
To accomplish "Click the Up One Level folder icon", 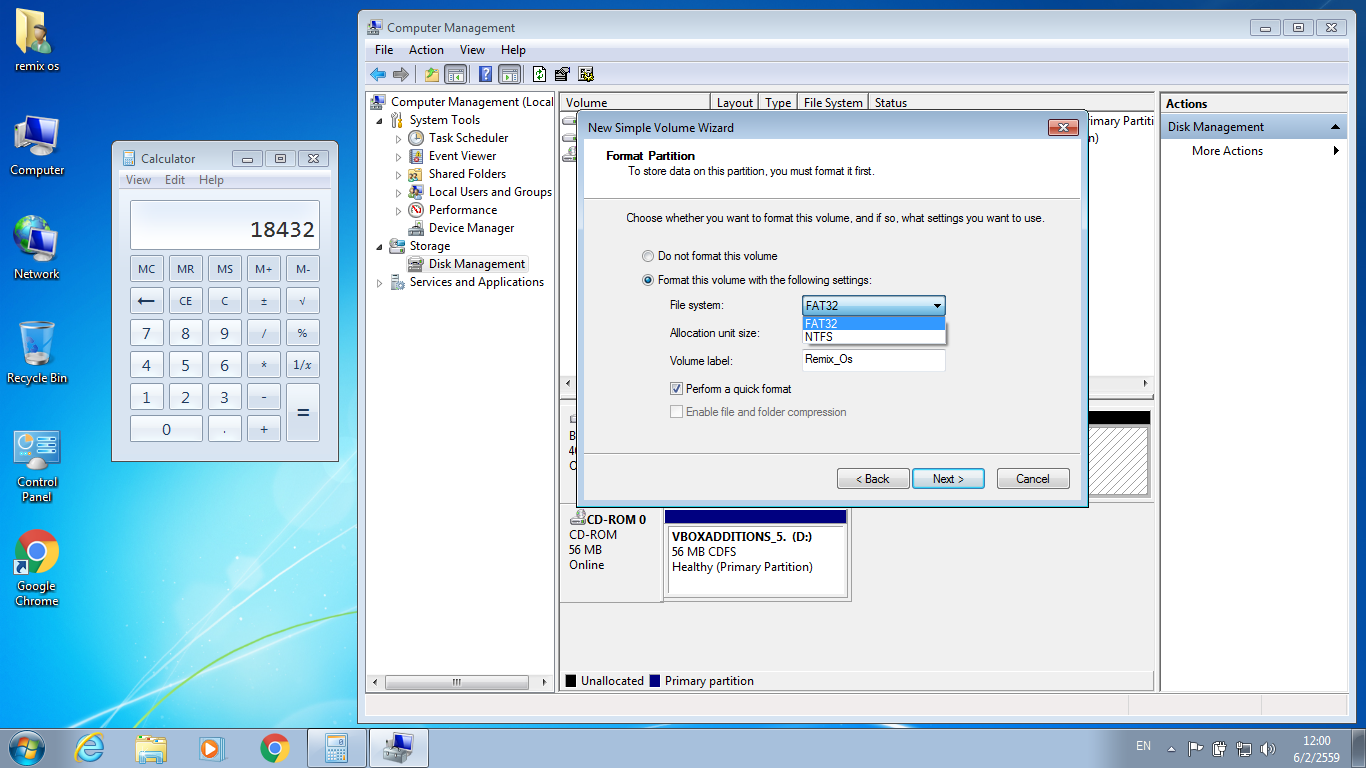I will tap(431, 74).
